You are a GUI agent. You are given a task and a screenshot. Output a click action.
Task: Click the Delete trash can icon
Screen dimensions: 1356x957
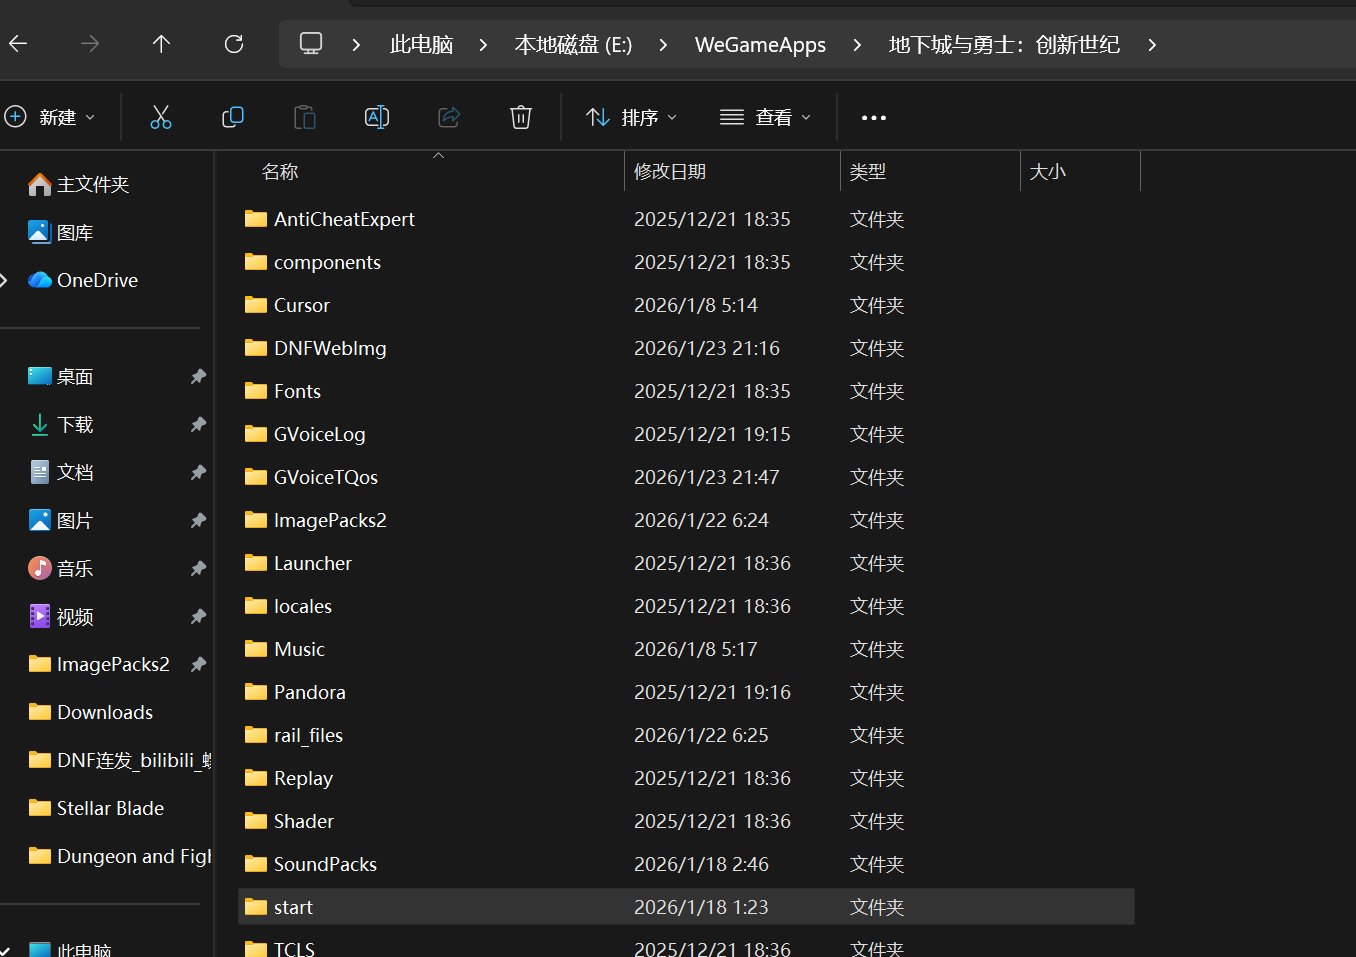[x=520, y=117]
